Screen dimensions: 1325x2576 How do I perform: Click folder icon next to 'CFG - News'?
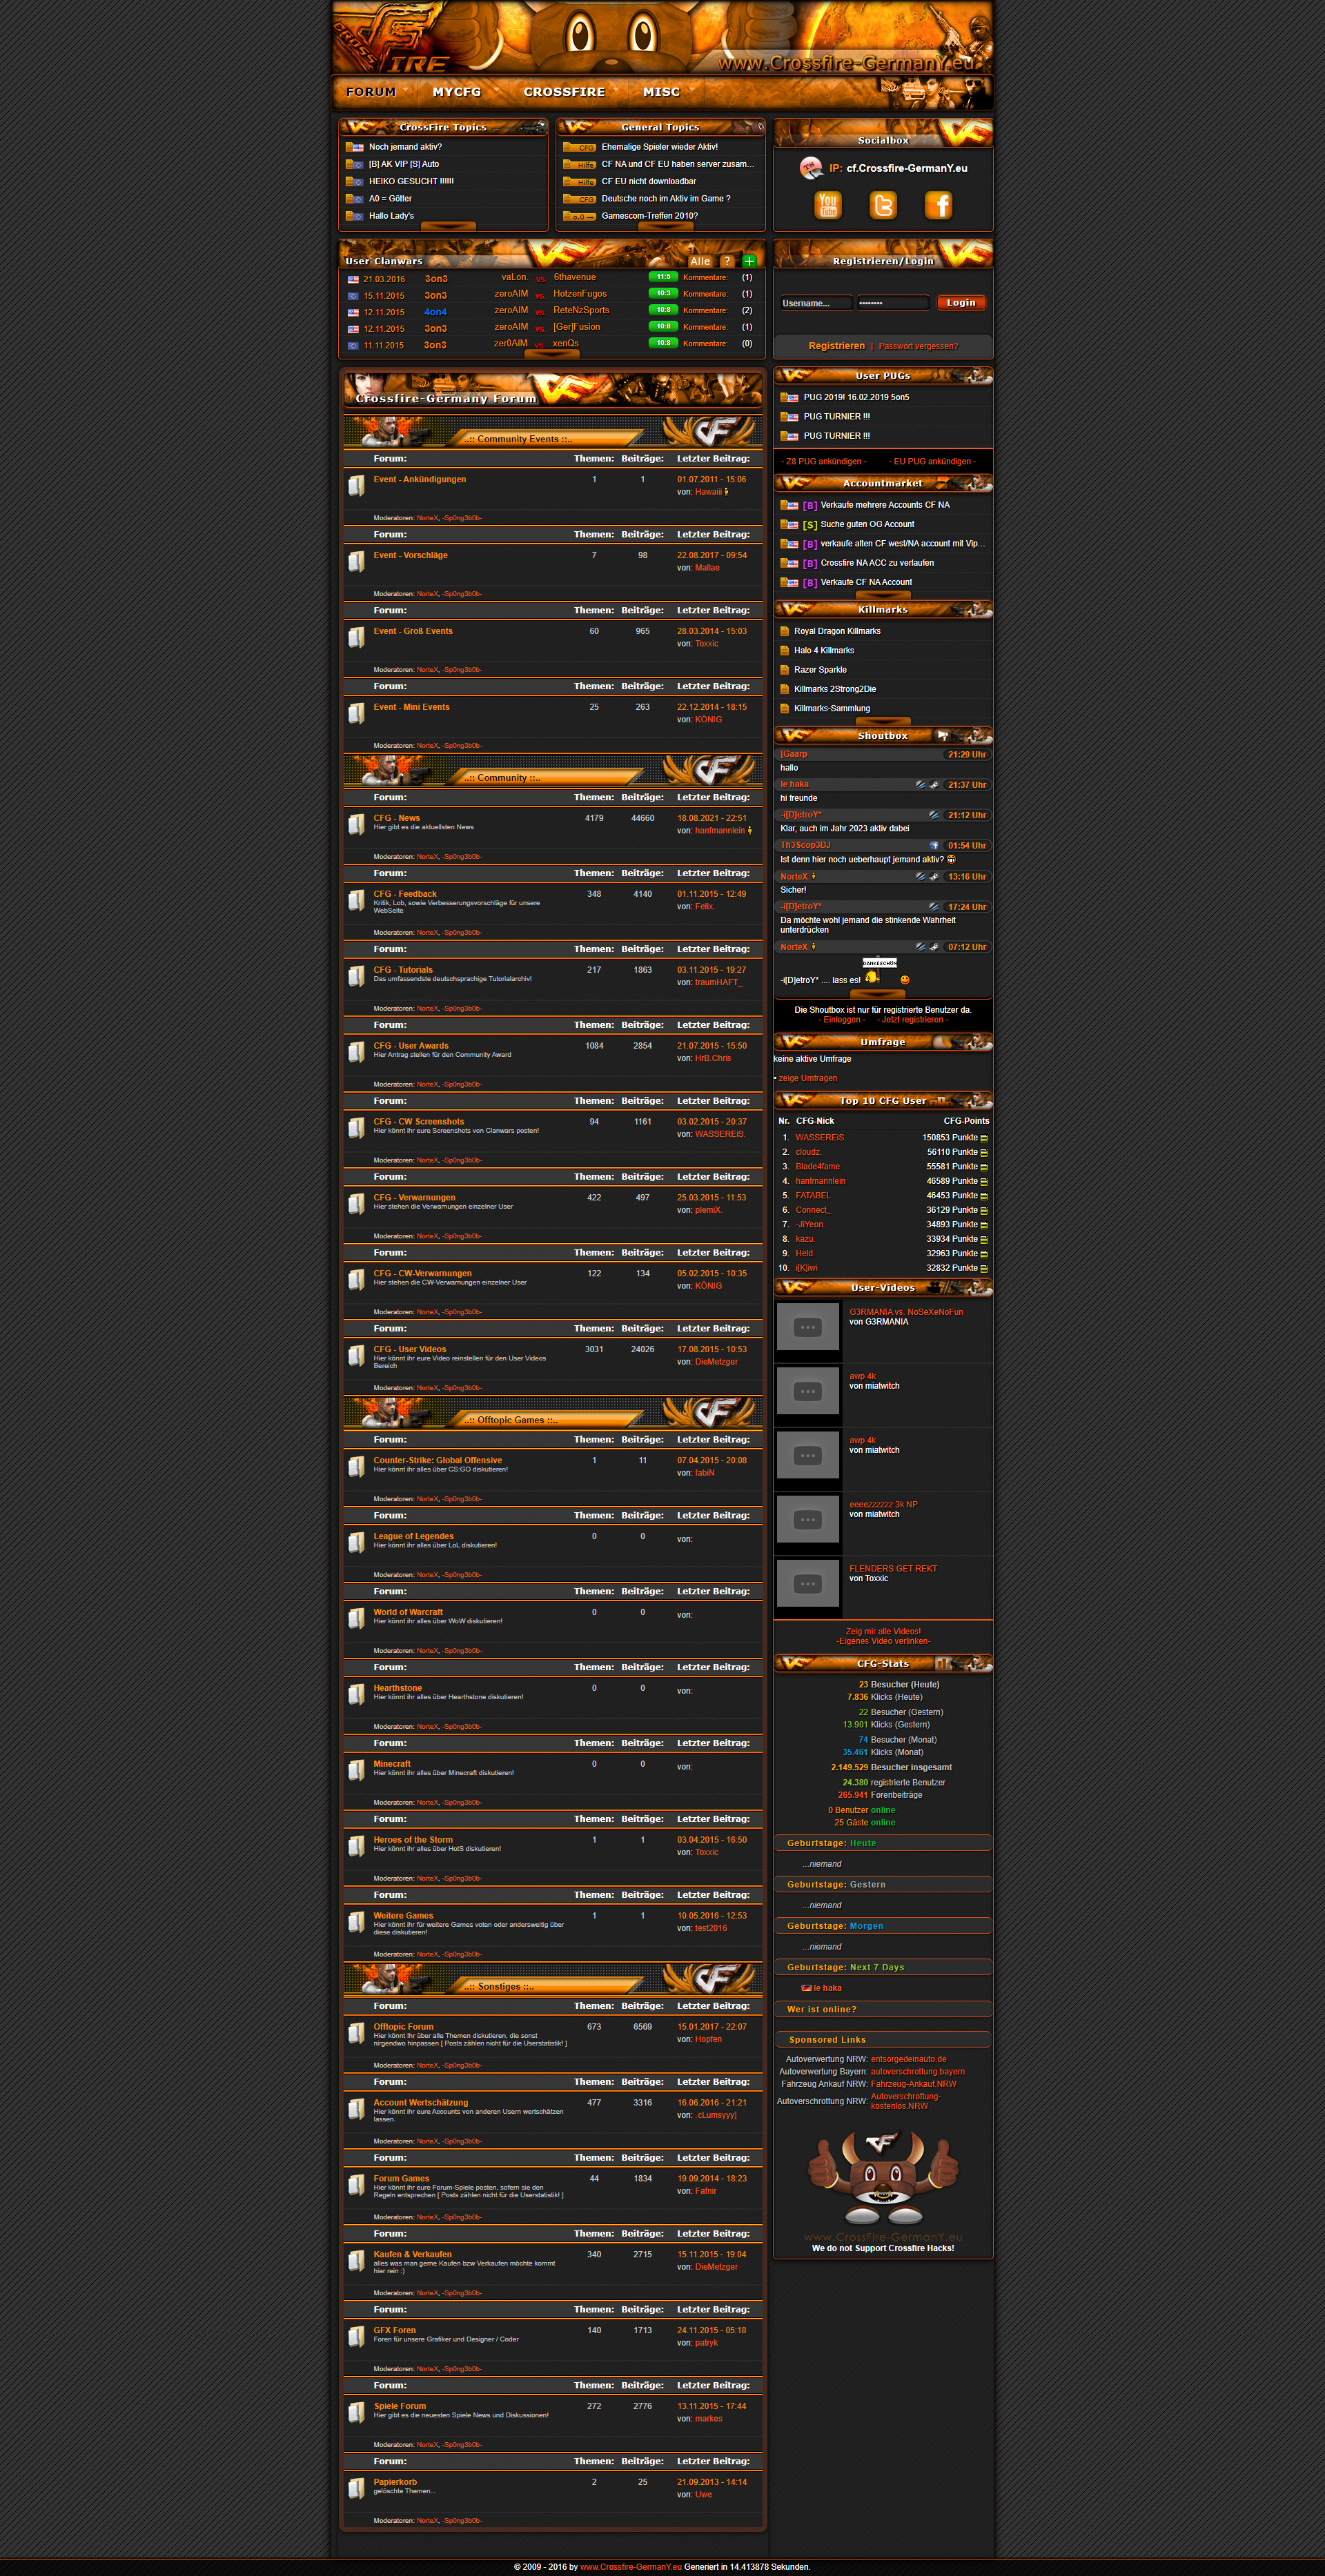coord(356,825)
